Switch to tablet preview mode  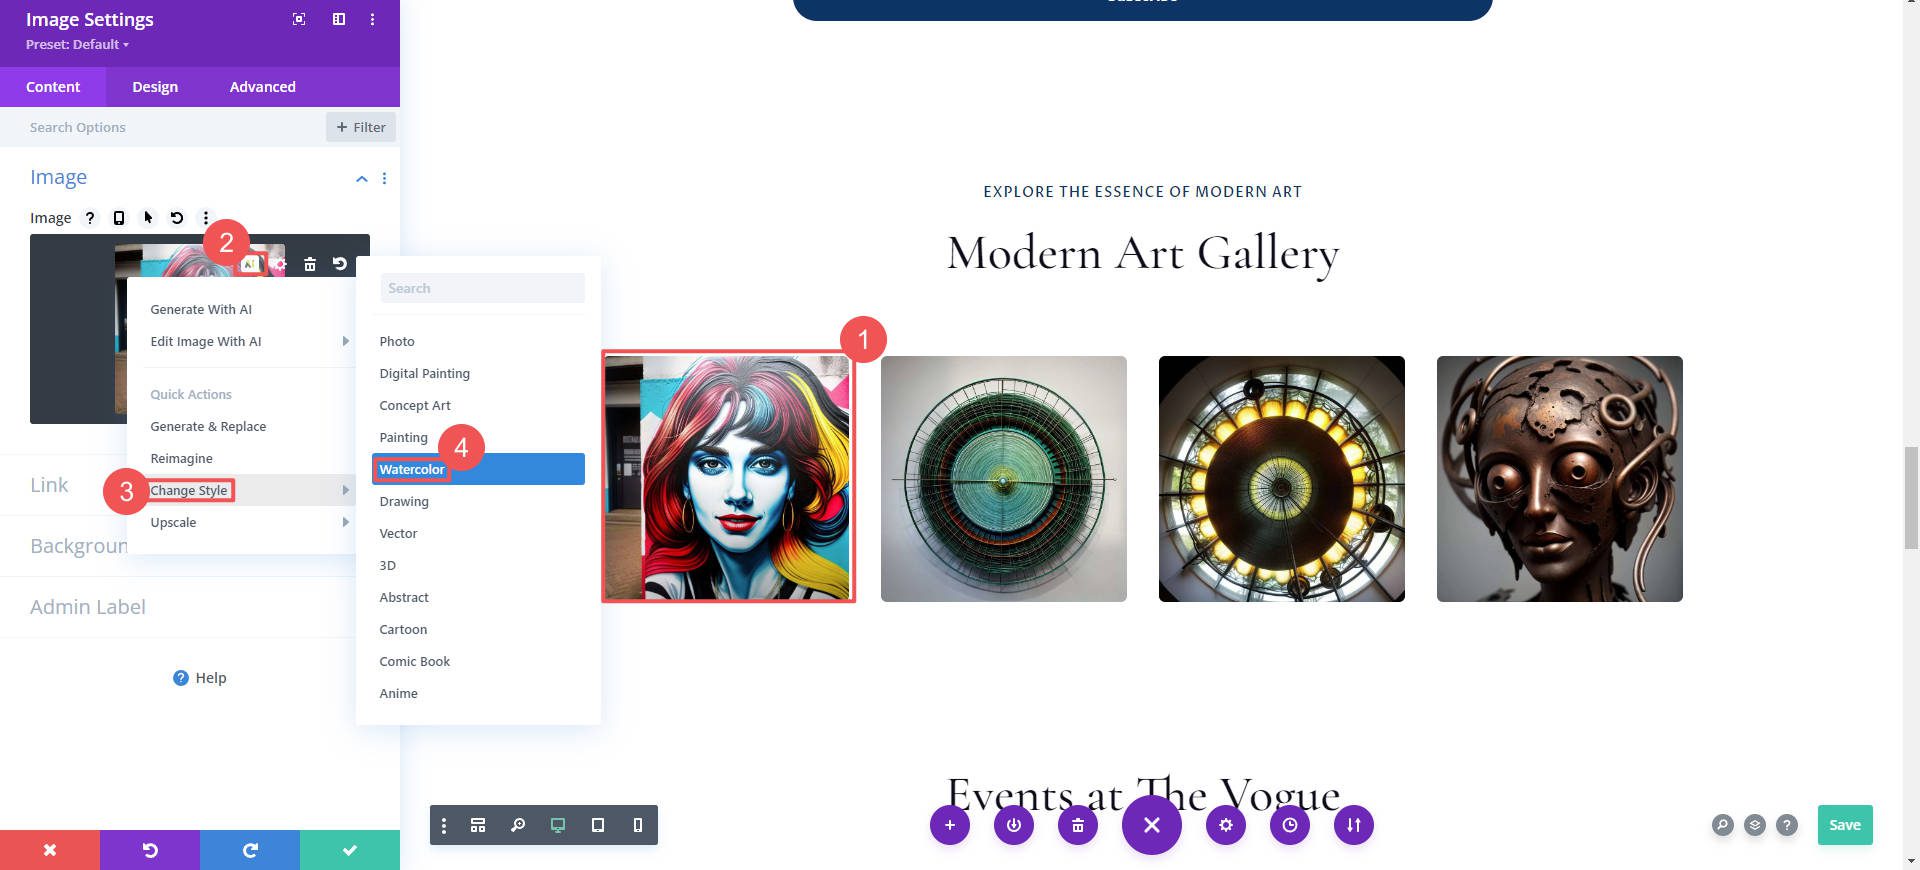(598, 825)
